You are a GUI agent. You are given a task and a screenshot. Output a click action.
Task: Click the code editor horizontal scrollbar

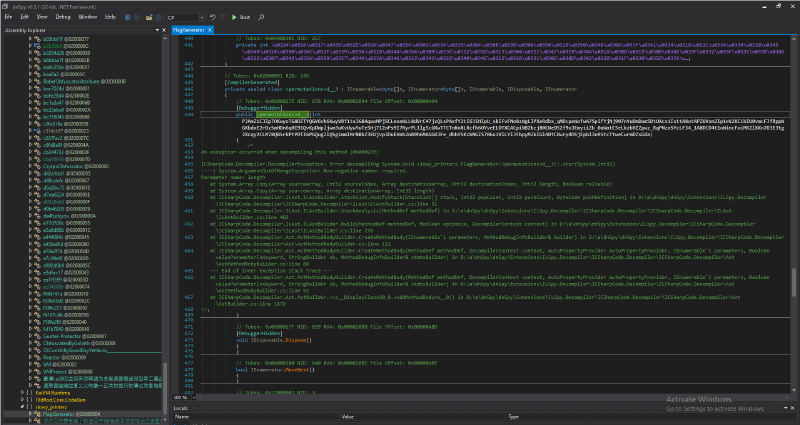pyautogui.click(x=493, y=397)
